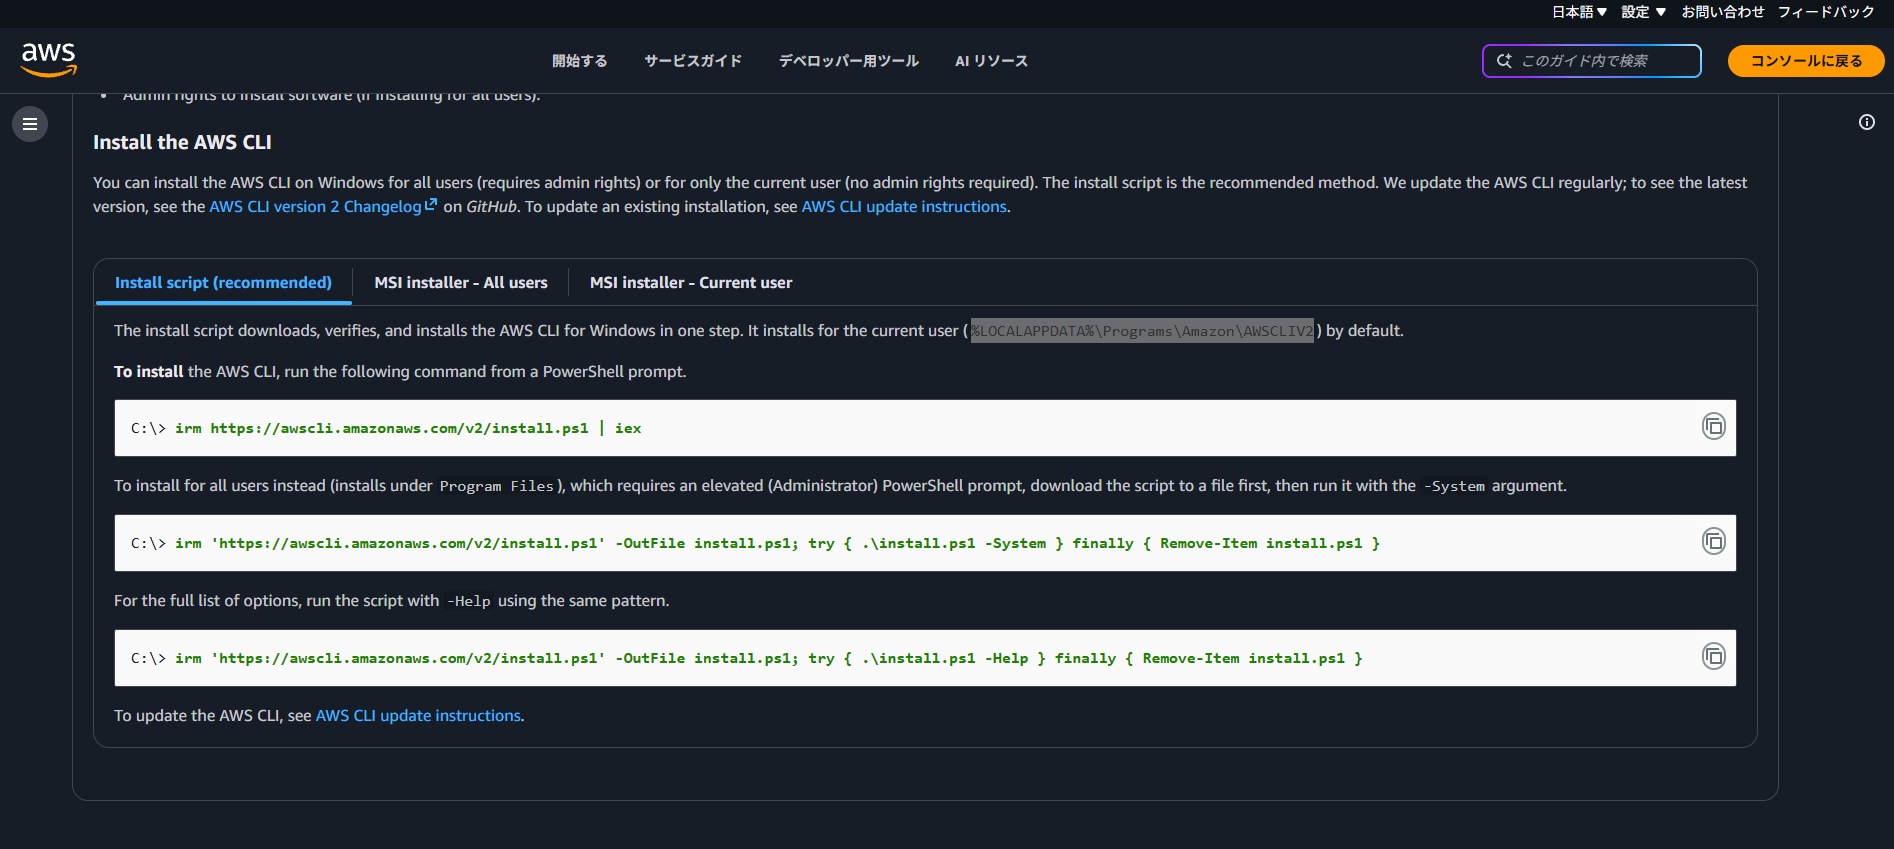Viewport: 1894px width, 849px height.
Task: Switch to MSI installer - All users tab
Action: 461,283
